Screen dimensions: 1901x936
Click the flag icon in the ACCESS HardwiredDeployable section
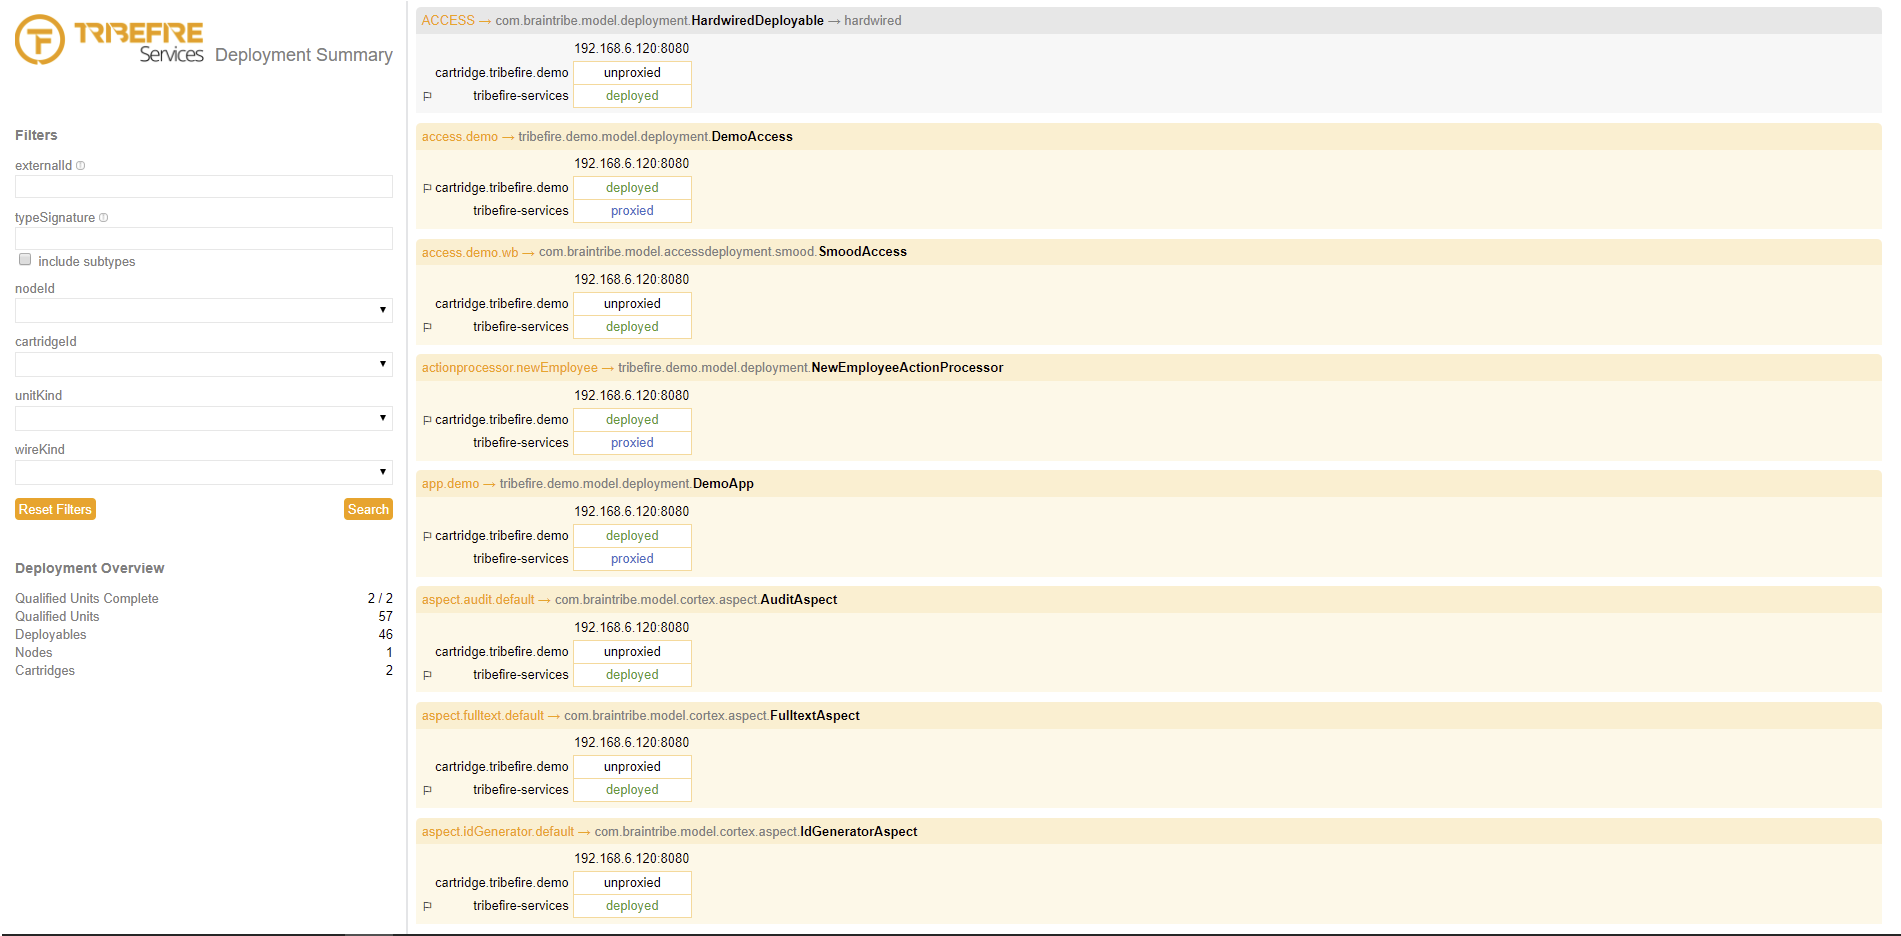pyautogui.click(x=427, y=97)
